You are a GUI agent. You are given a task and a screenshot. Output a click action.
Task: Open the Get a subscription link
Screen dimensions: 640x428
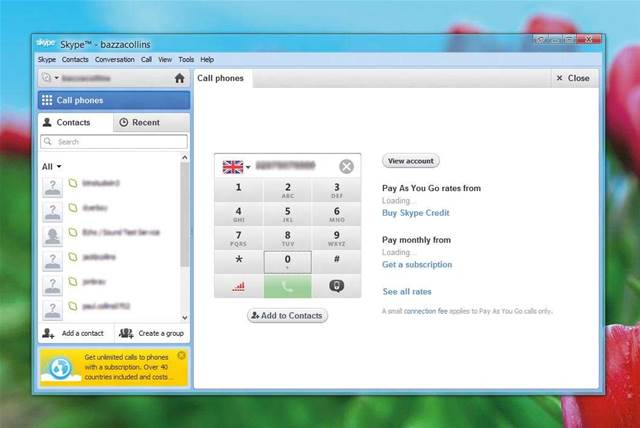417,264
